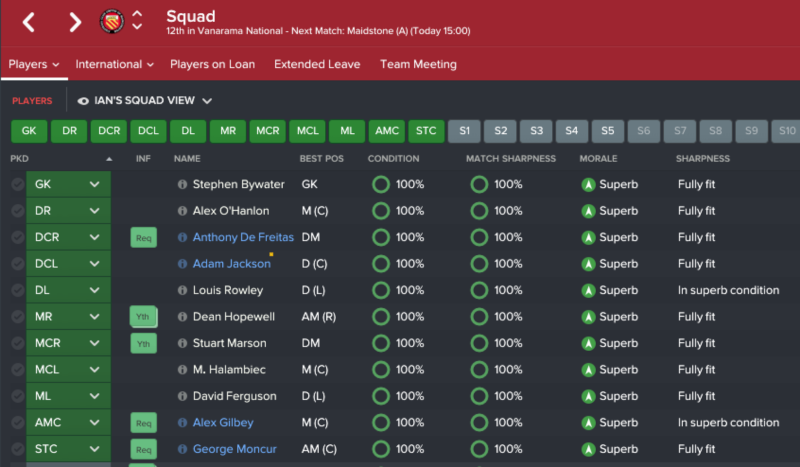Toggle the selection check for the GK row

coord(18,184)
